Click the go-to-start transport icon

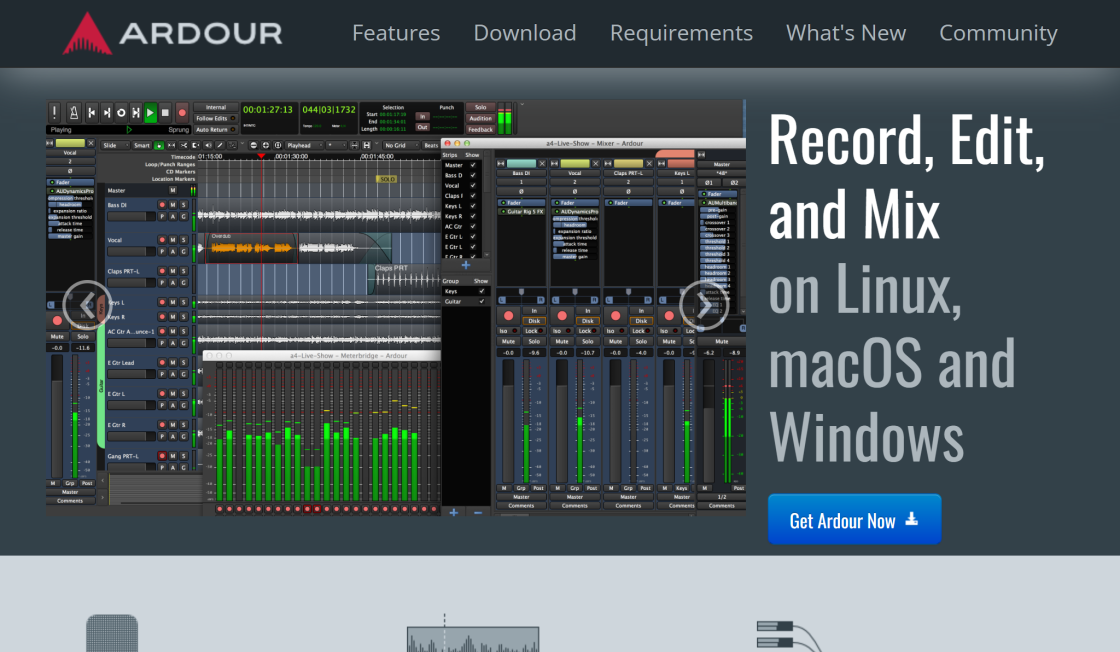94,113
